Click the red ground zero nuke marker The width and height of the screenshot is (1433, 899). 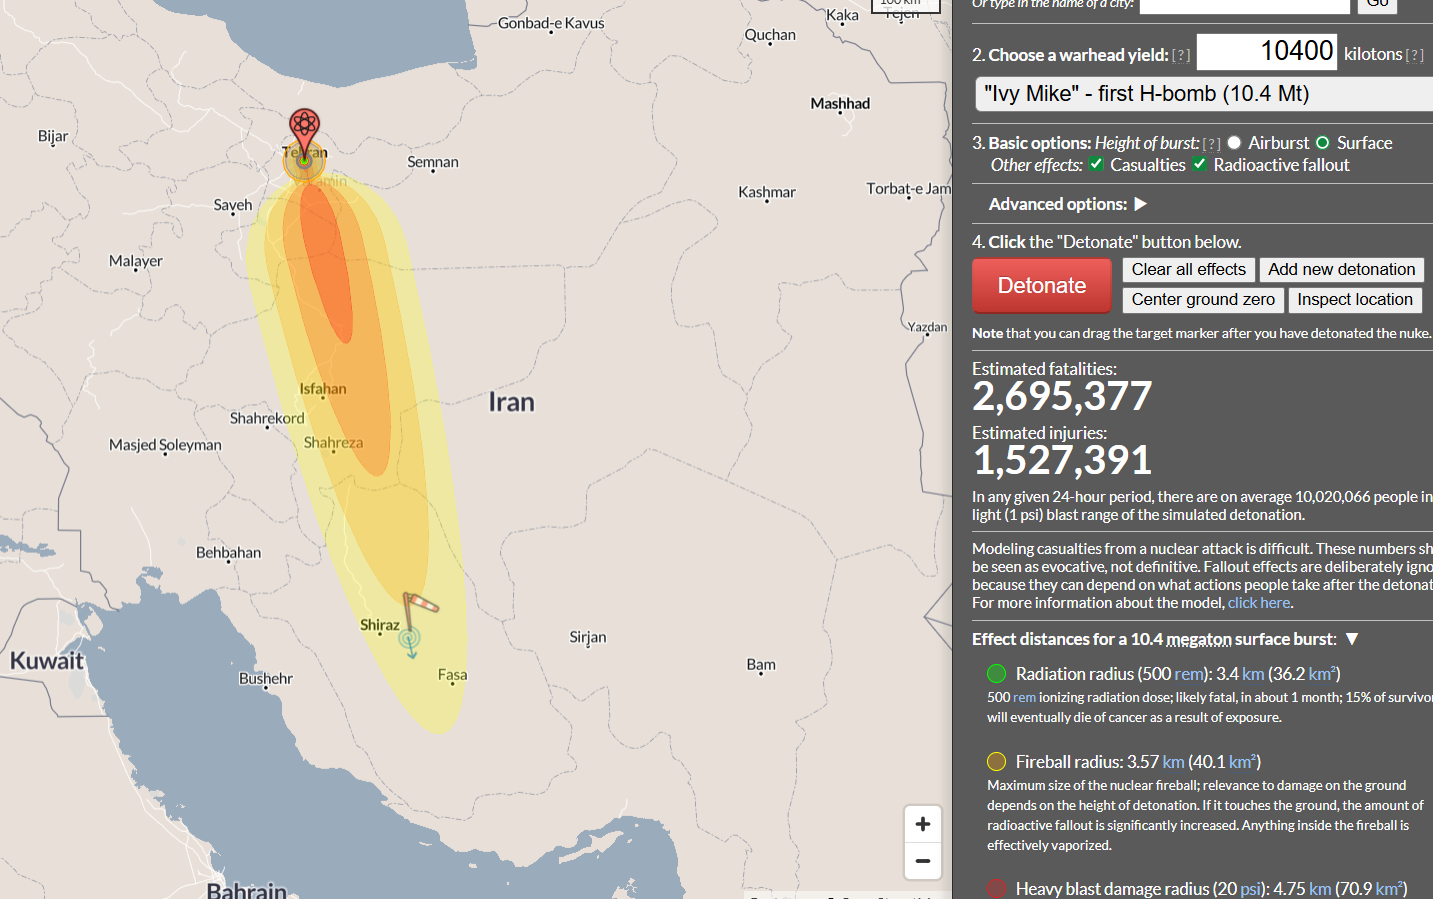coord(304,134)
